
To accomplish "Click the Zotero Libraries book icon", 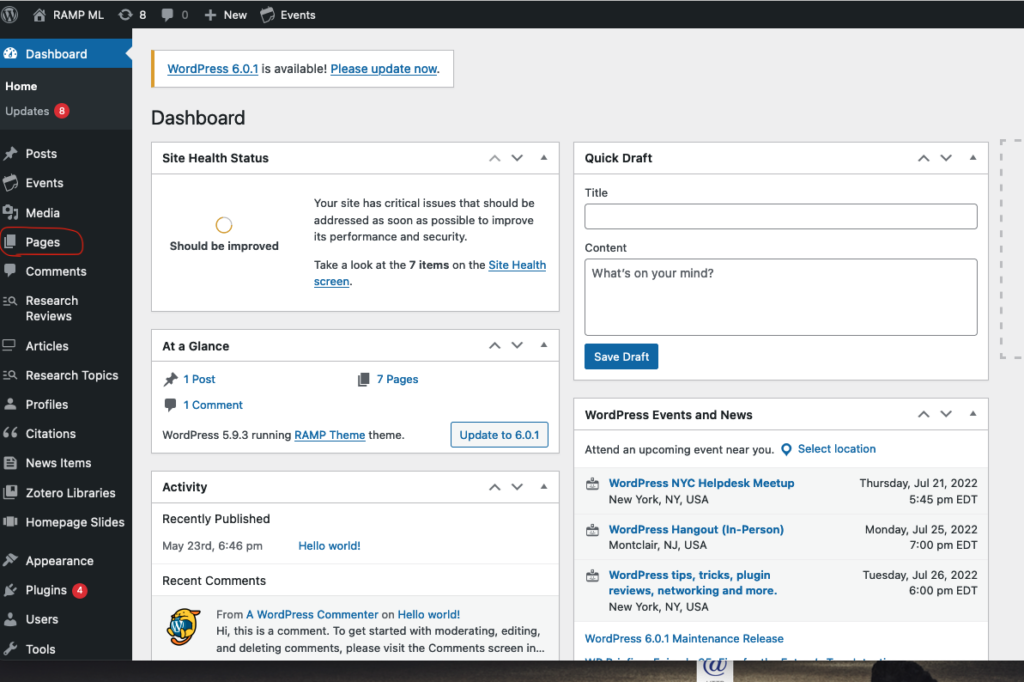I will (10, 492).
